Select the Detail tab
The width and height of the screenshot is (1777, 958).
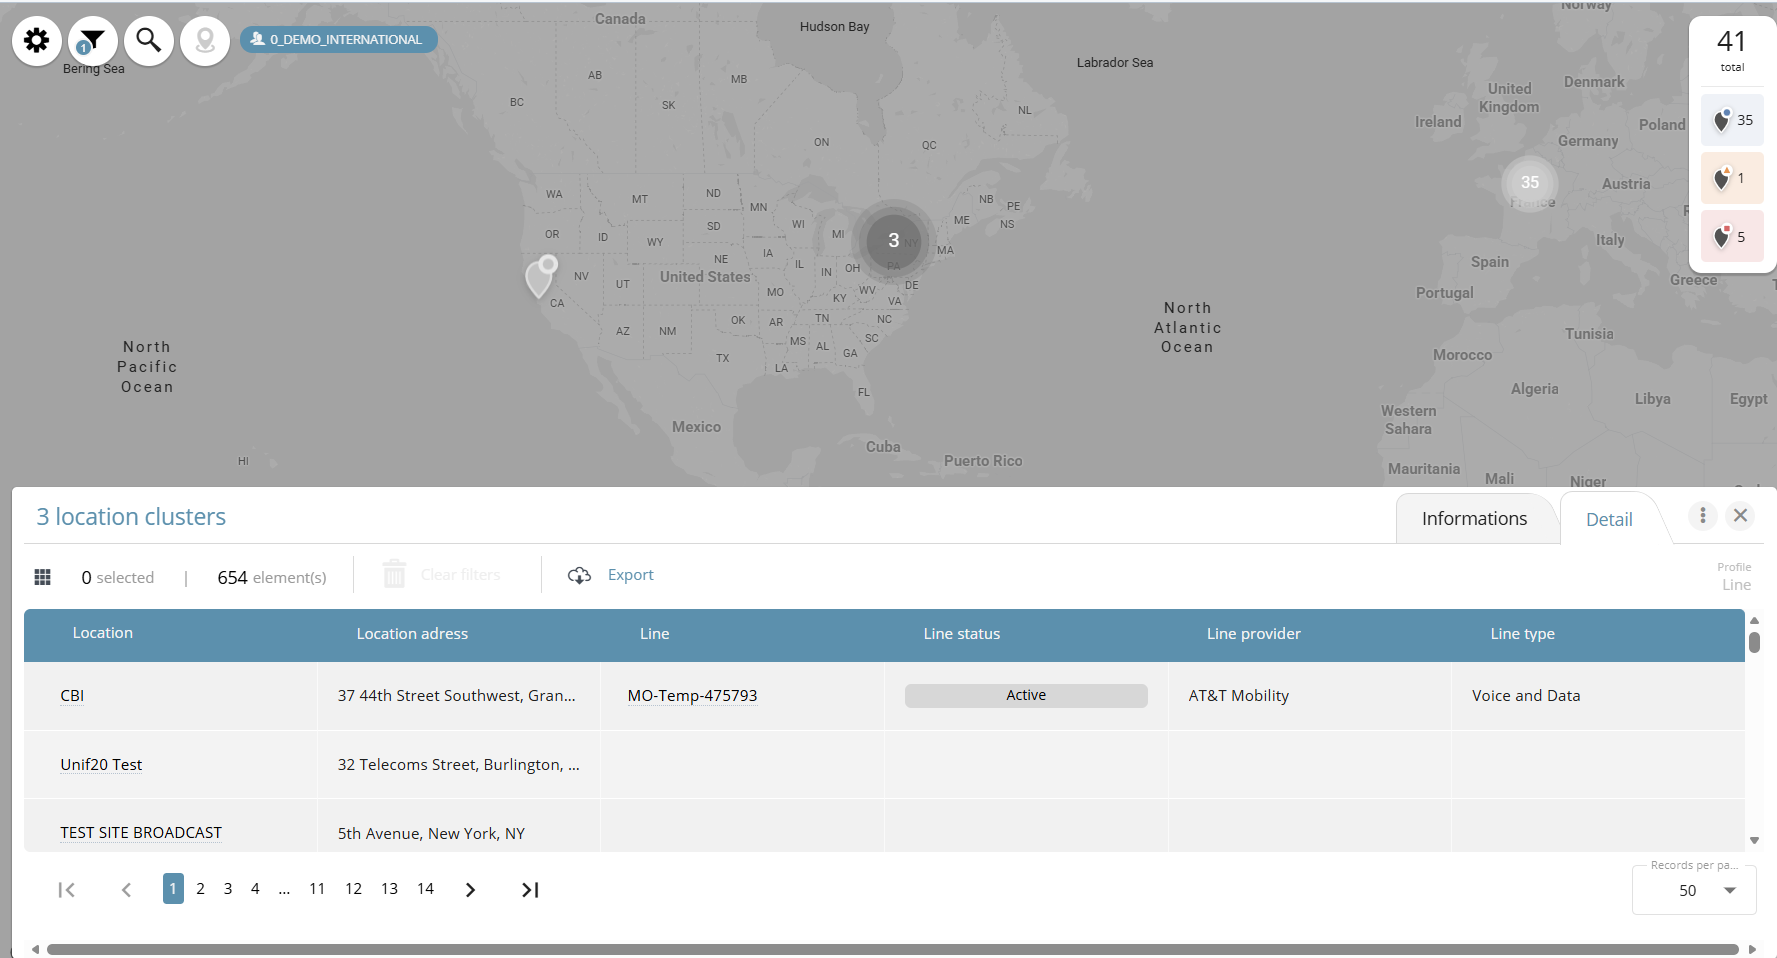pyautogui.click(x=1608, y=520)
